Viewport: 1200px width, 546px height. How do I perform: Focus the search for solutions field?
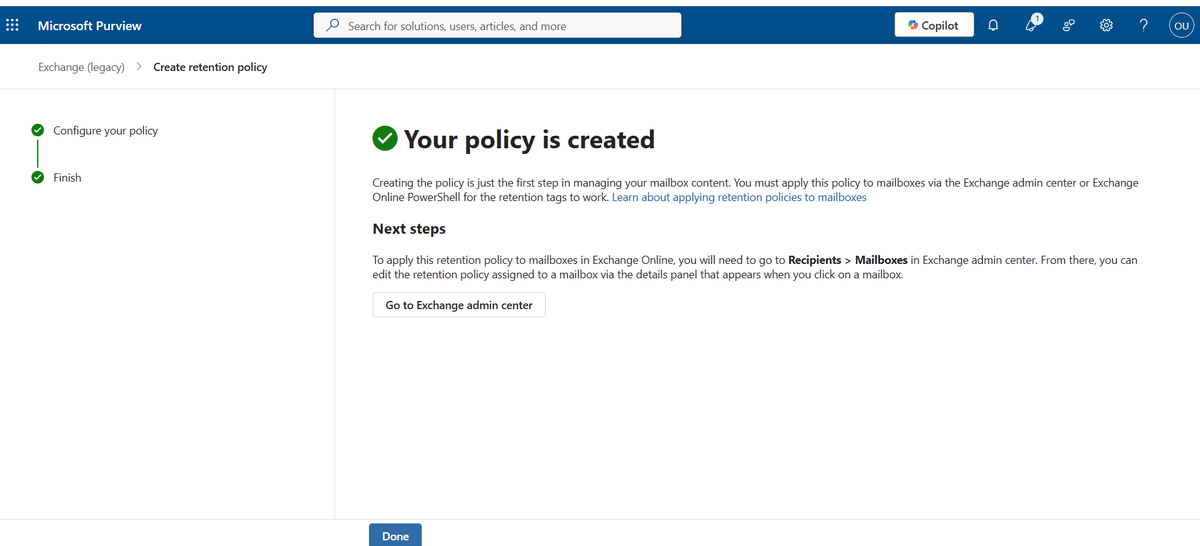coord(498,26)
